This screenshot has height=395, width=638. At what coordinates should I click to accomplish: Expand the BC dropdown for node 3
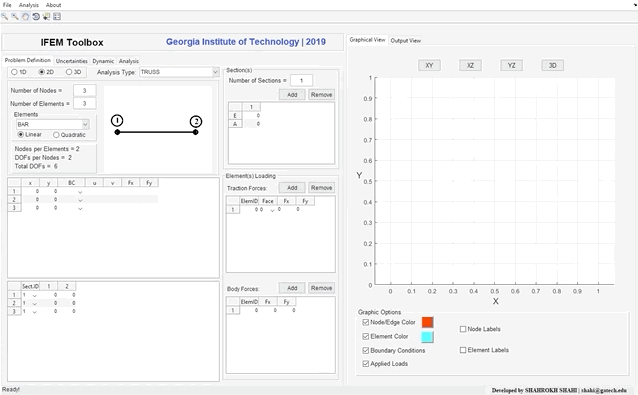(x=80, y=208)
